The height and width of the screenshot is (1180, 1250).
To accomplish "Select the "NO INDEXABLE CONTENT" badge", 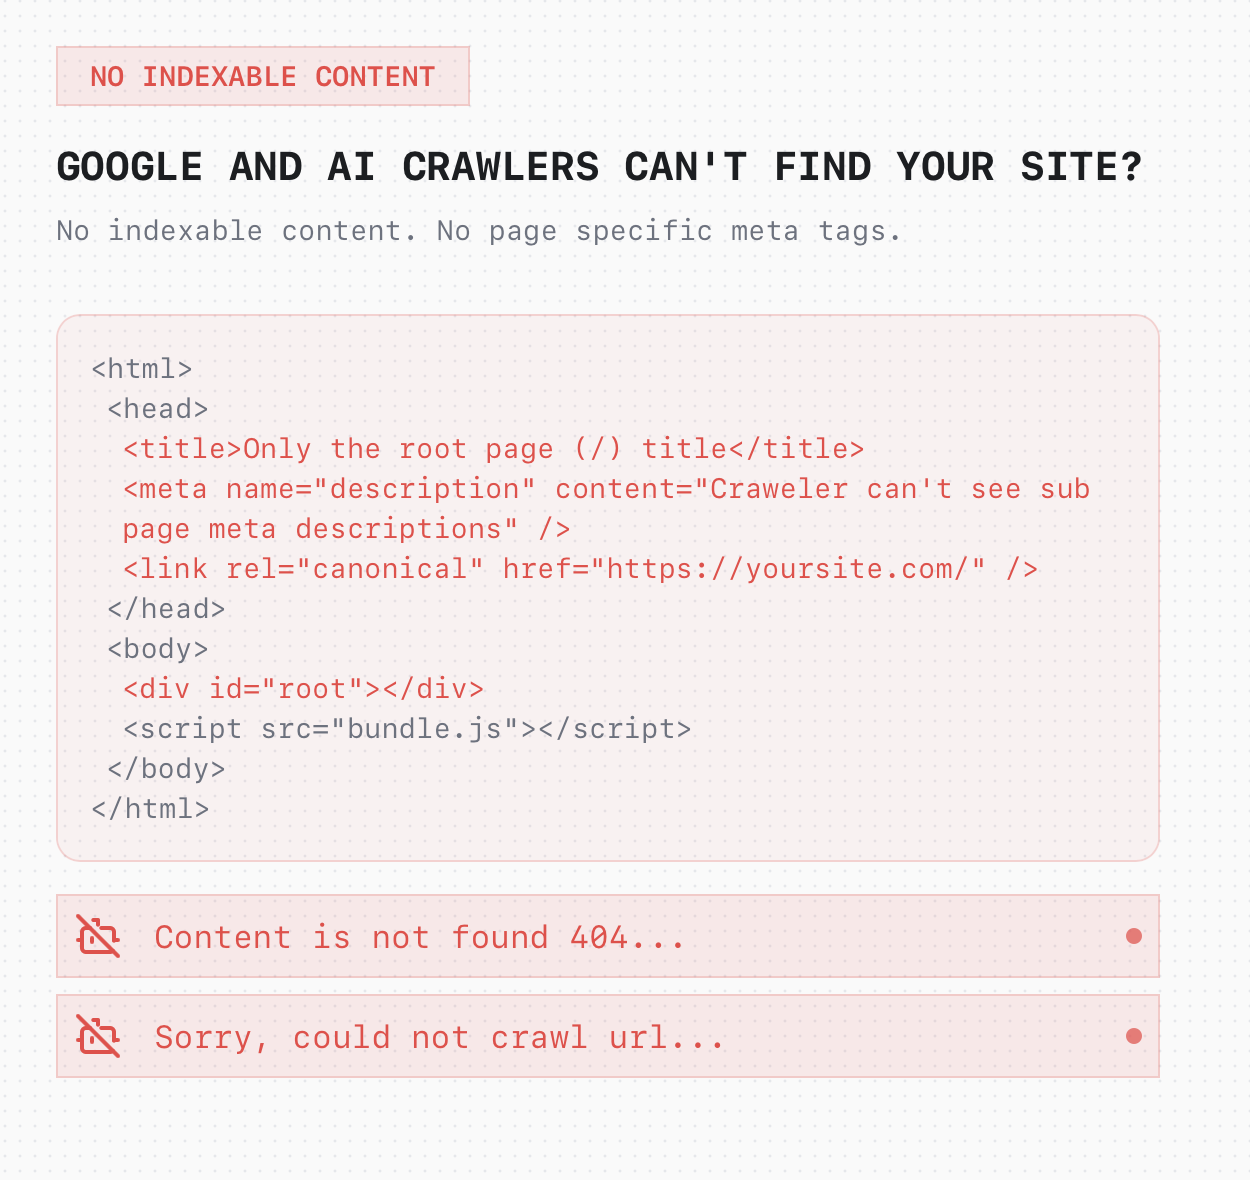I will tap(263, 76).
